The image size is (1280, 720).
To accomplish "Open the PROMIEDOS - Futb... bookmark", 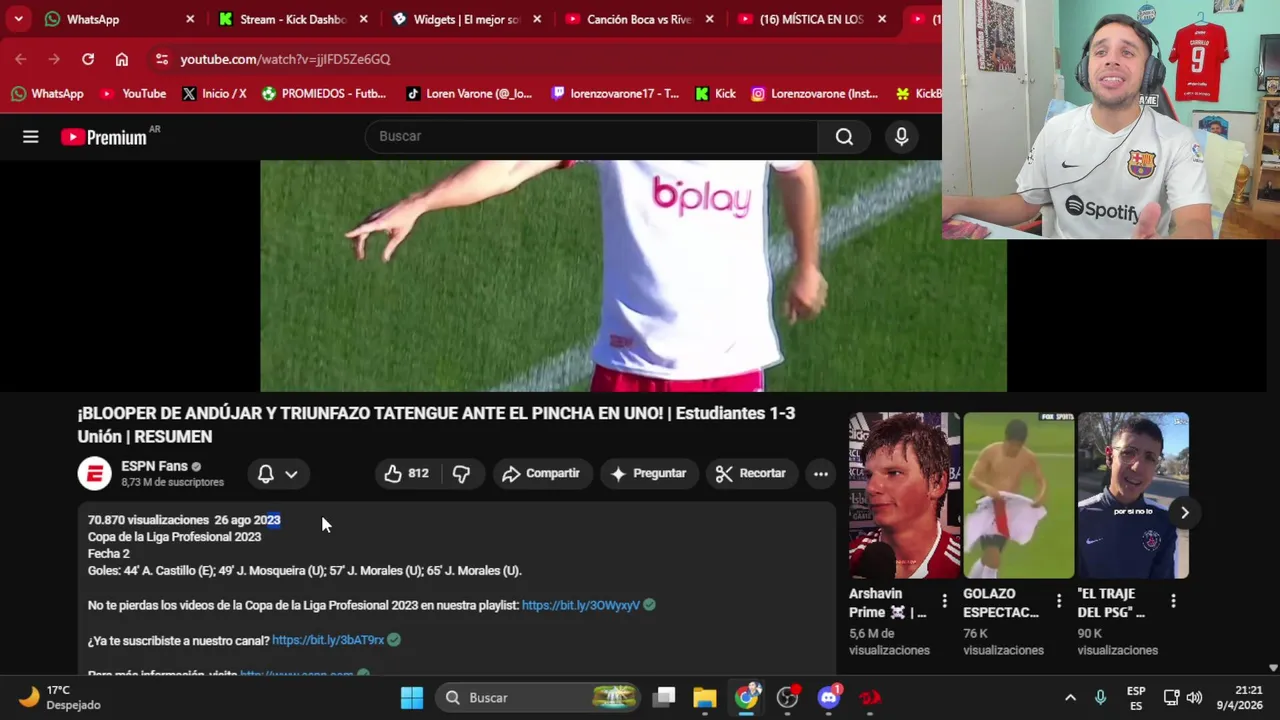I will point(324,94).
